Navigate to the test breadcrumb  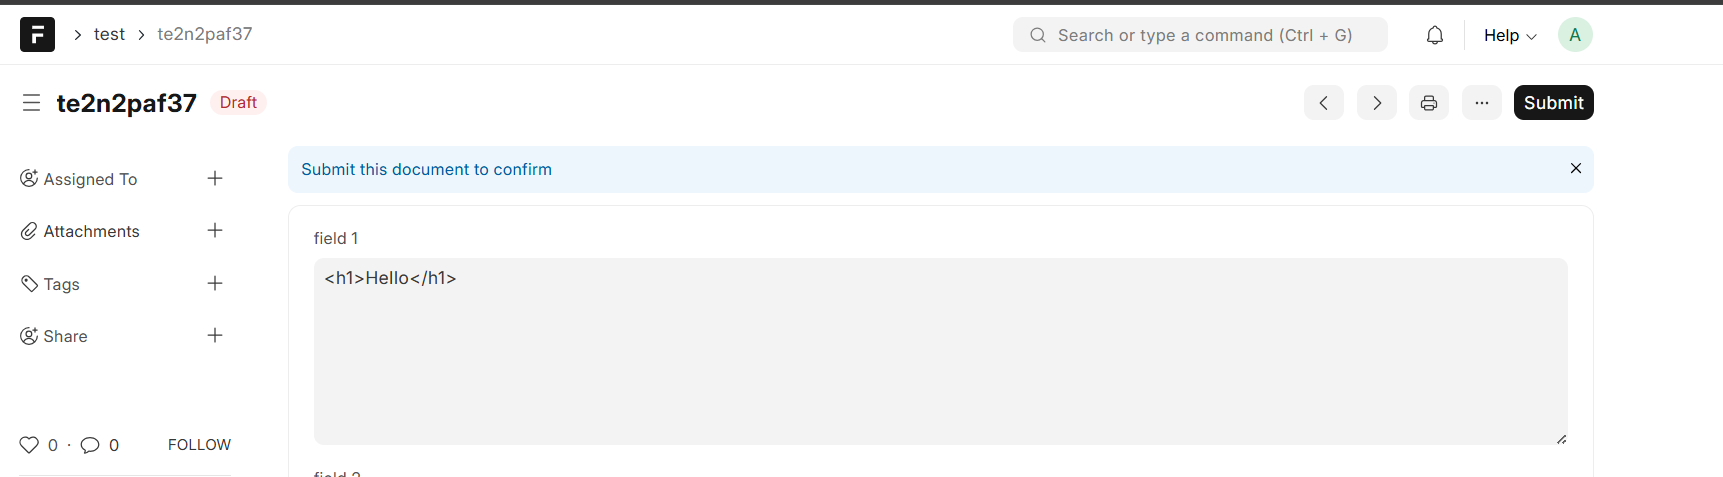click(x=109, y=34)
